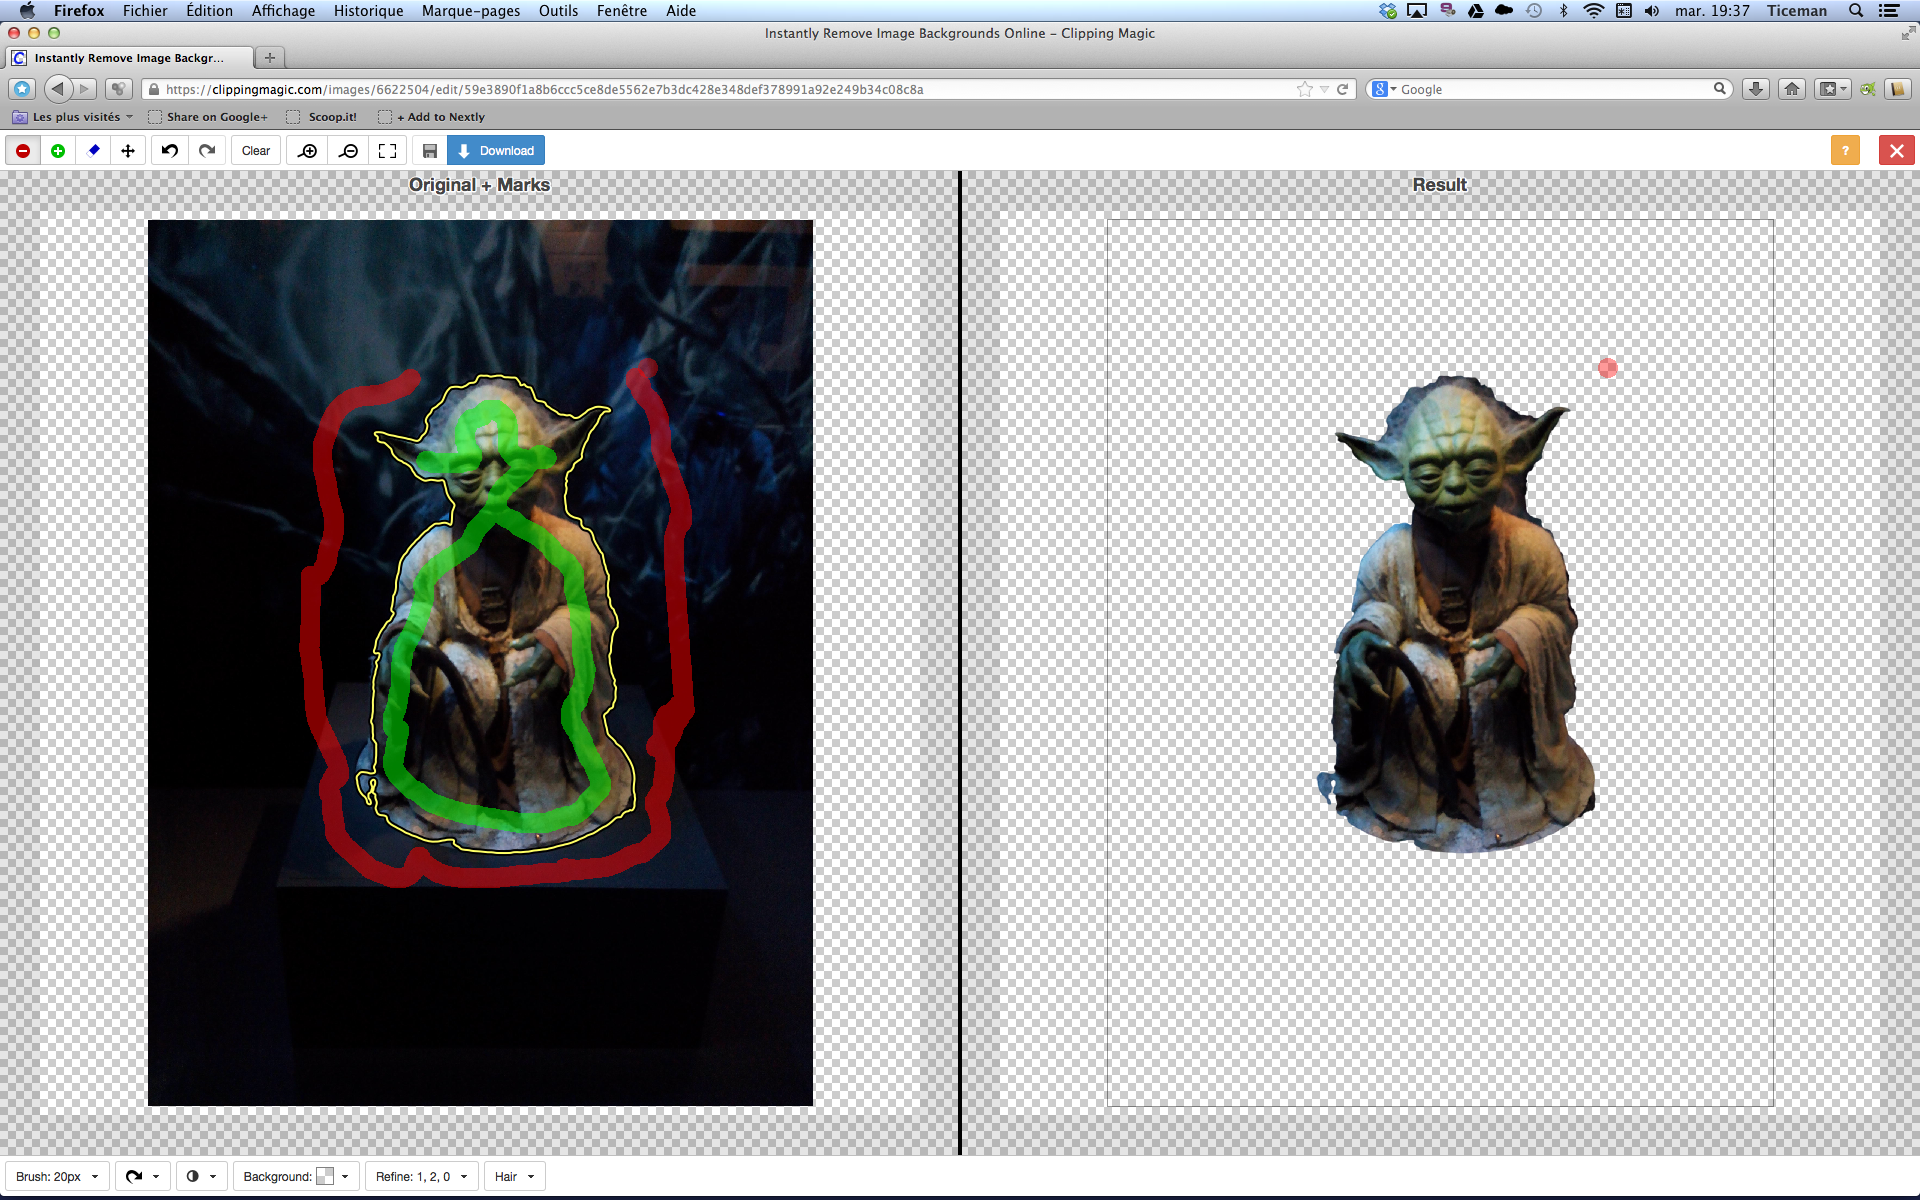
Task: Open a new browser tab
Action: click(x=269, y=57)
